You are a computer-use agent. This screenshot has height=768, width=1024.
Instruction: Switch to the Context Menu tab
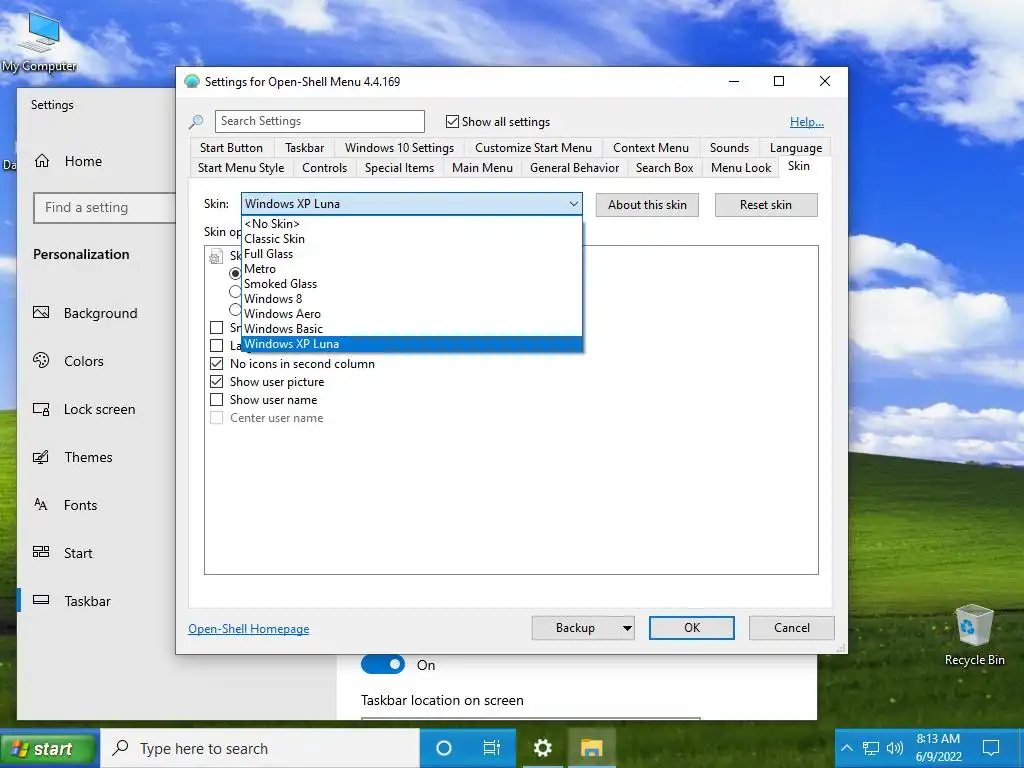650,148
